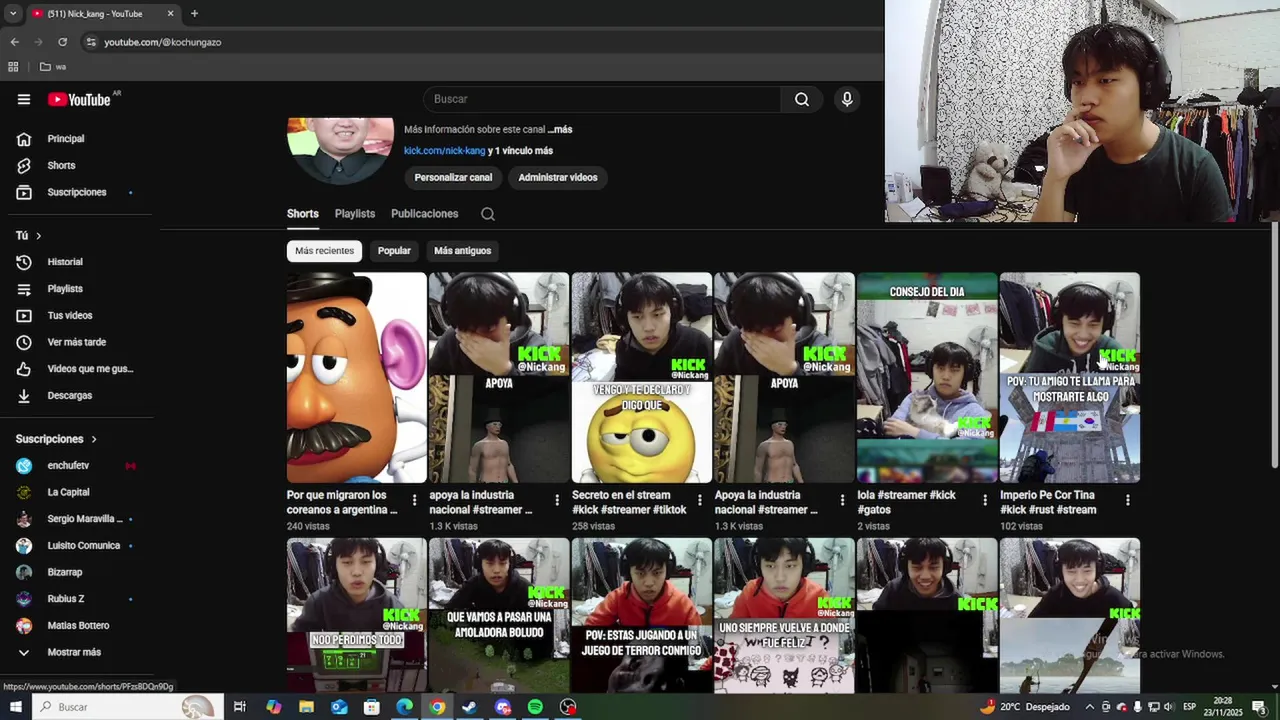Switch to the Shorts channel tab
Viewport: 1280px width, 720px height.
pos(302,214)
